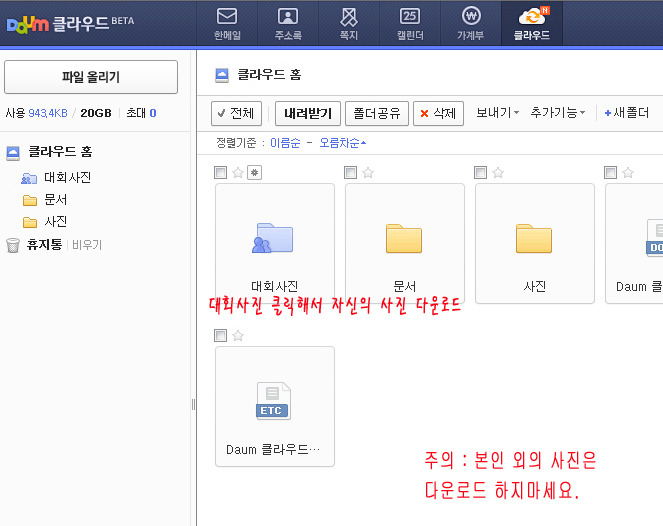The image size is (663, 526).
Task: Expand the 보내기 dropdown
Action: 498,113
